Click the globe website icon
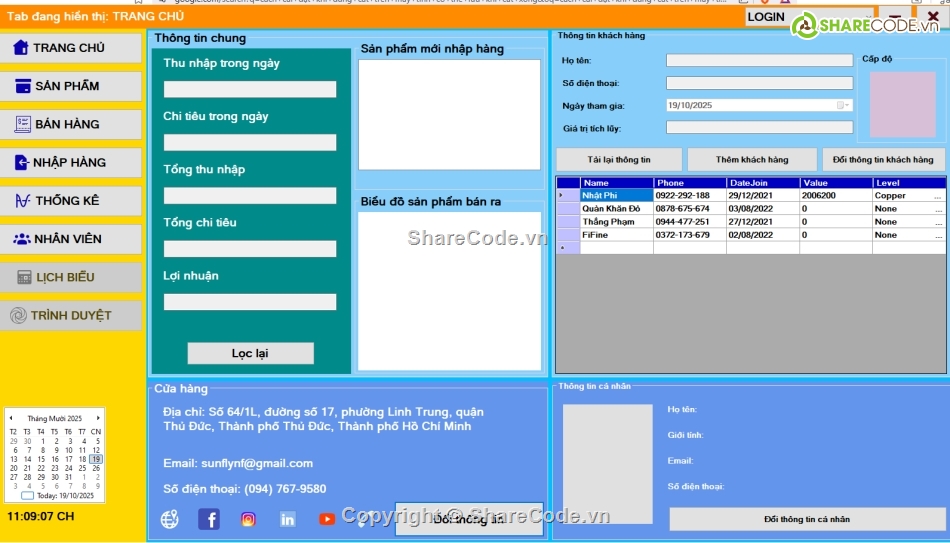 click(x=170, y=519)
